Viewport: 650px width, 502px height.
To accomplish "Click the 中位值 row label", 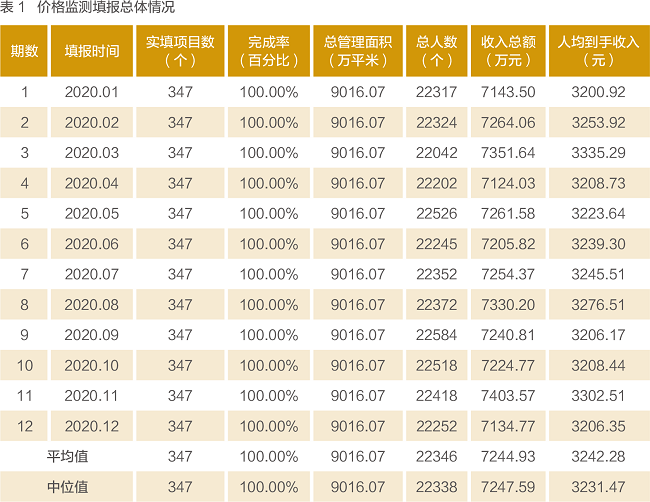I will click(x=68, y=487).
